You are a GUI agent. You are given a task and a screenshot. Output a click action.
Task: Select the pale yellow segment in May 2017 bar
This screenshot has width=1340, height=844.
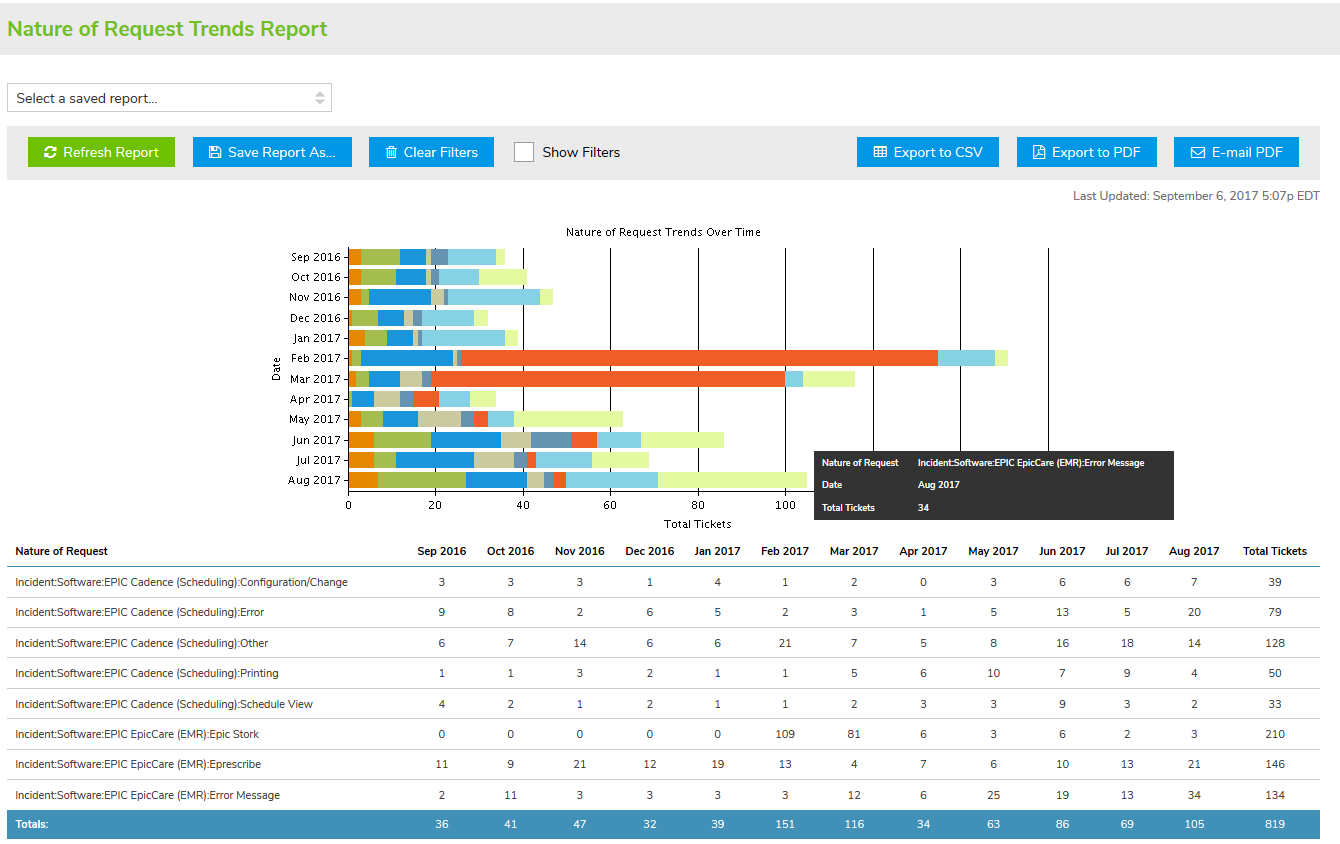568,419
